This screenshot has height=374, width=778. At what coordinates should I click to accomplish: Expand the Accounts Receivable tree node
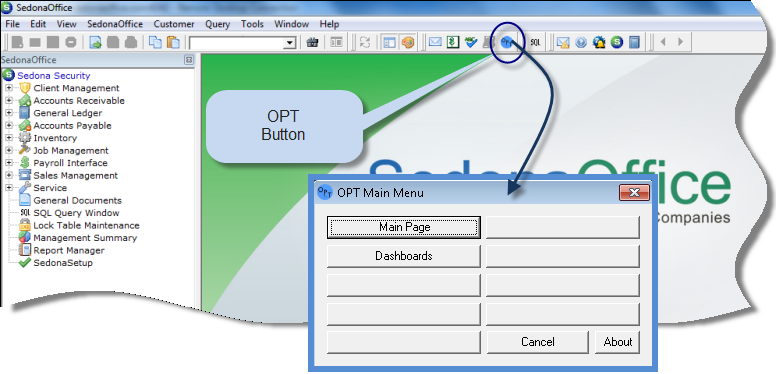click(9, 100)
